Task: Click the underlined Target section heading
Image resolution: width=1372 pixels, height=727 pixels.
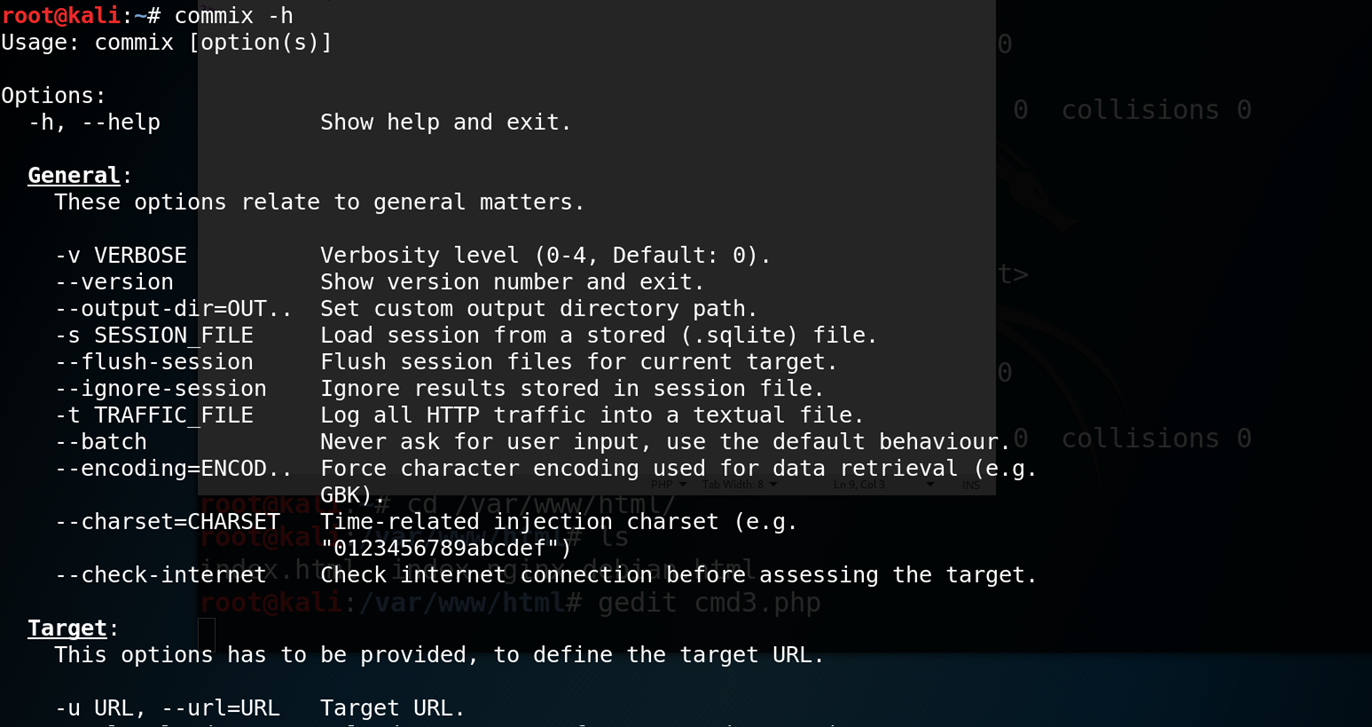Action: [67, 628]
